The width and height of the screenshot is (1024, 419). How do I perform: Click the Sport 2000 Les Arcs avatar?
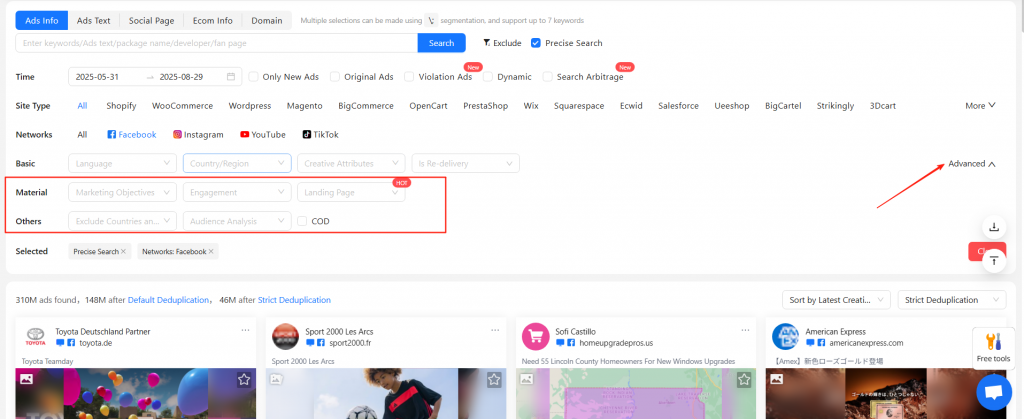[285, 337]
